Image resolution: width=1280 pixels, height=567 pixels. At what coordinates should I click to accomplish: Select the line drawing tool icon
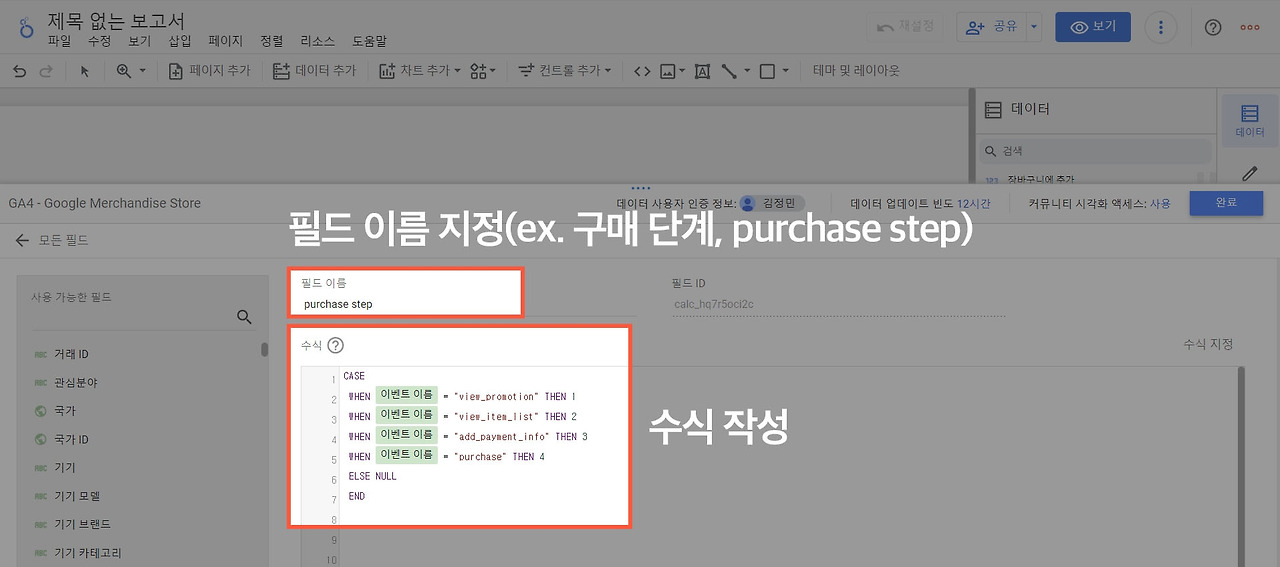point(729,71)
